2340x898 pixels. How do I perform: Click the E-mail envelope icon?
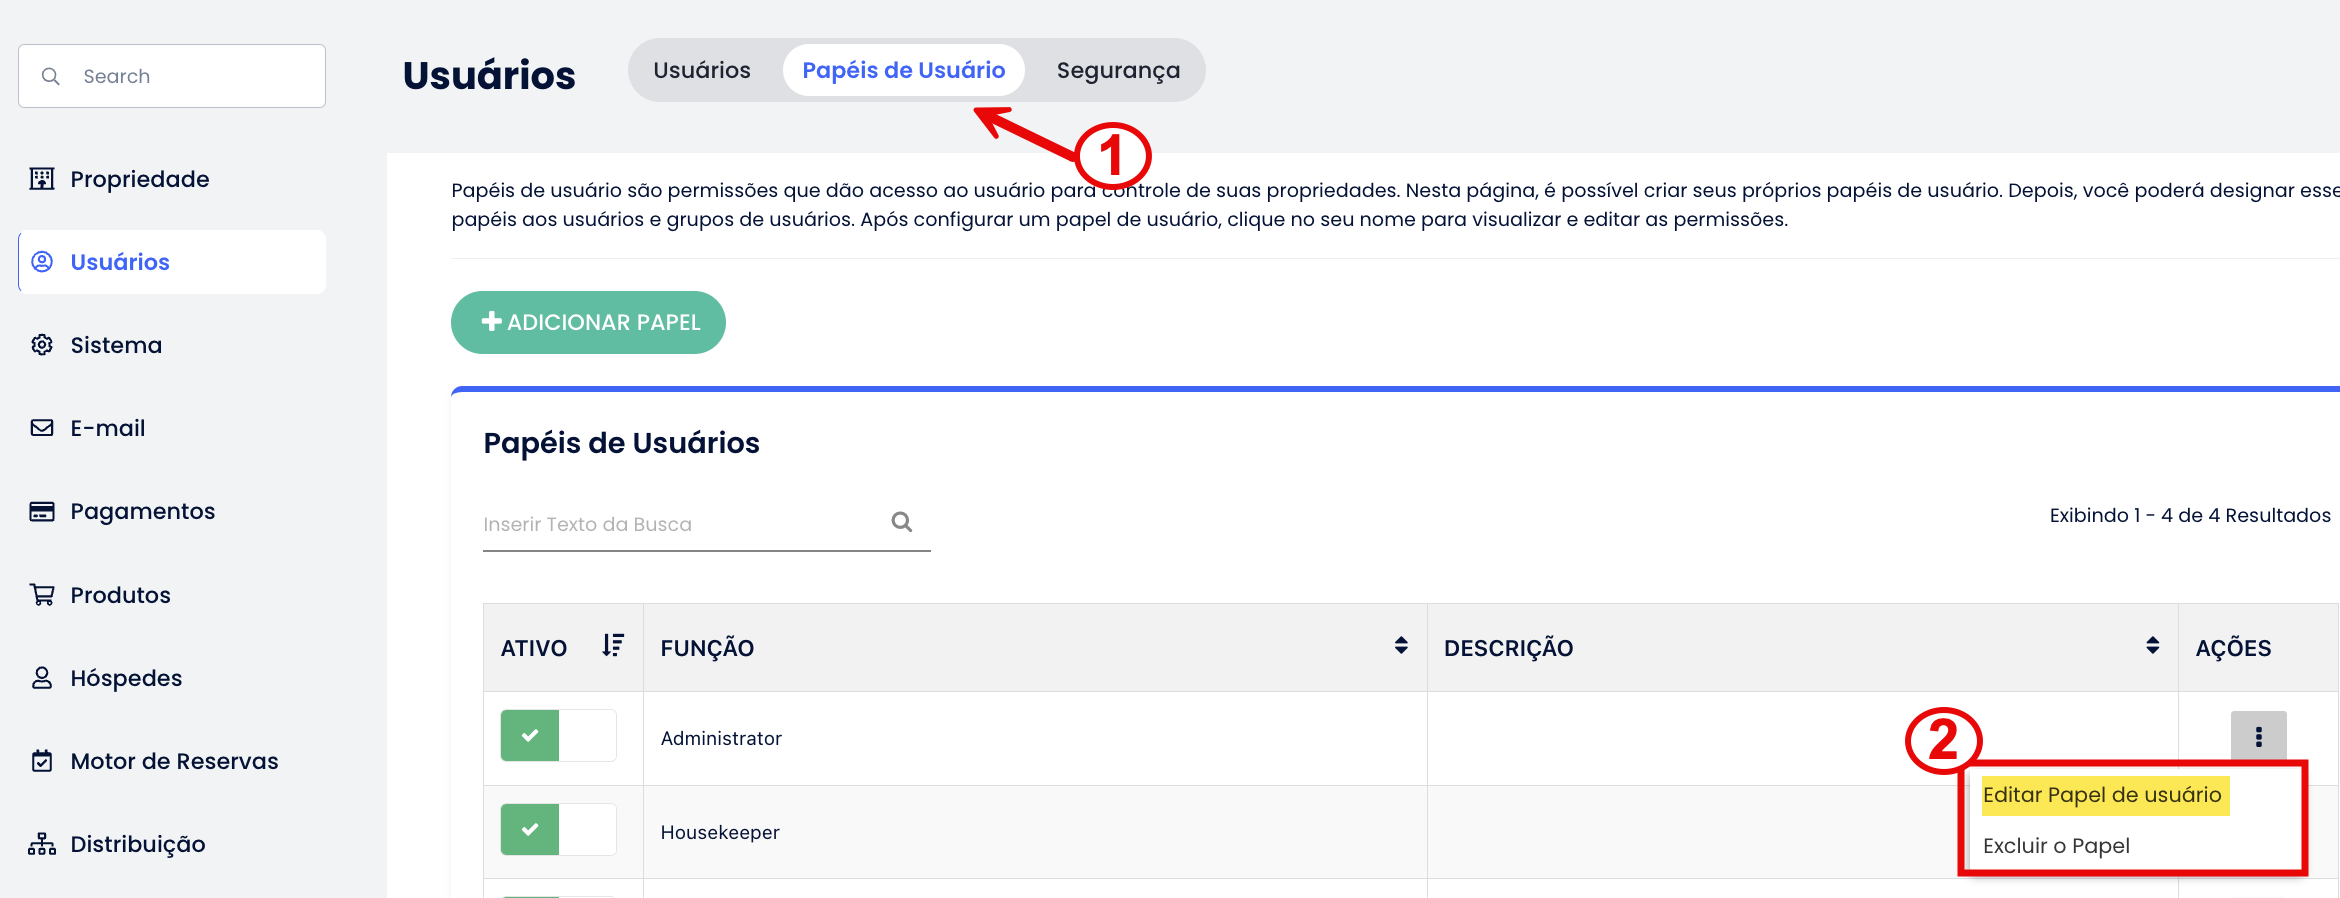pyautogui.click(x=42, y=428)
